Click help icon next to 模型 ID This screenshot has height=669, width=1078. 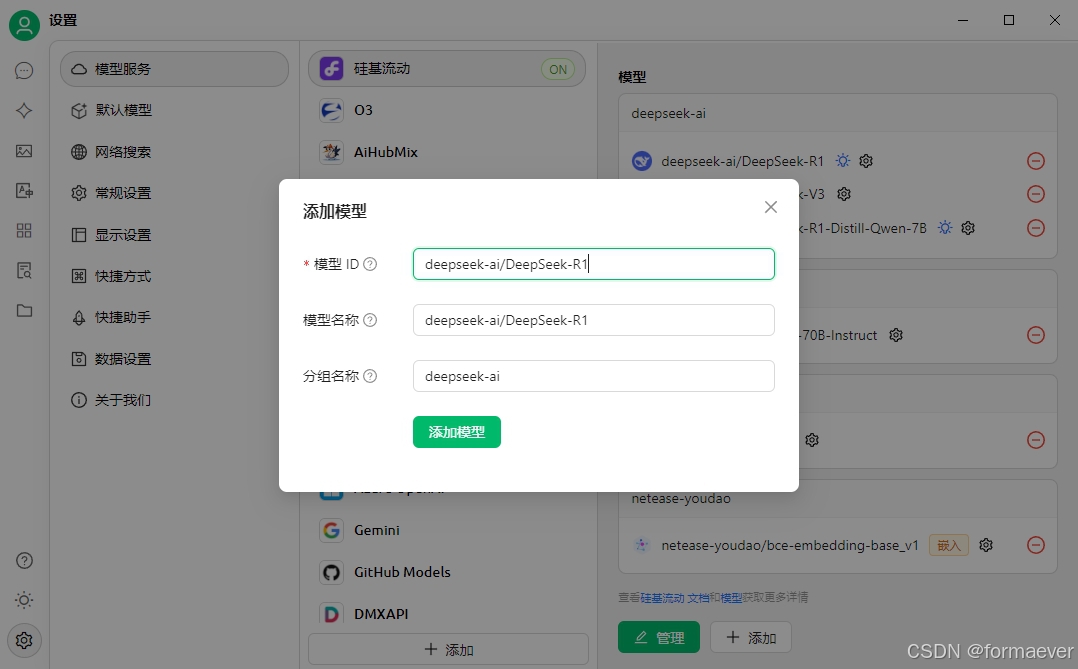pos(370,264)
